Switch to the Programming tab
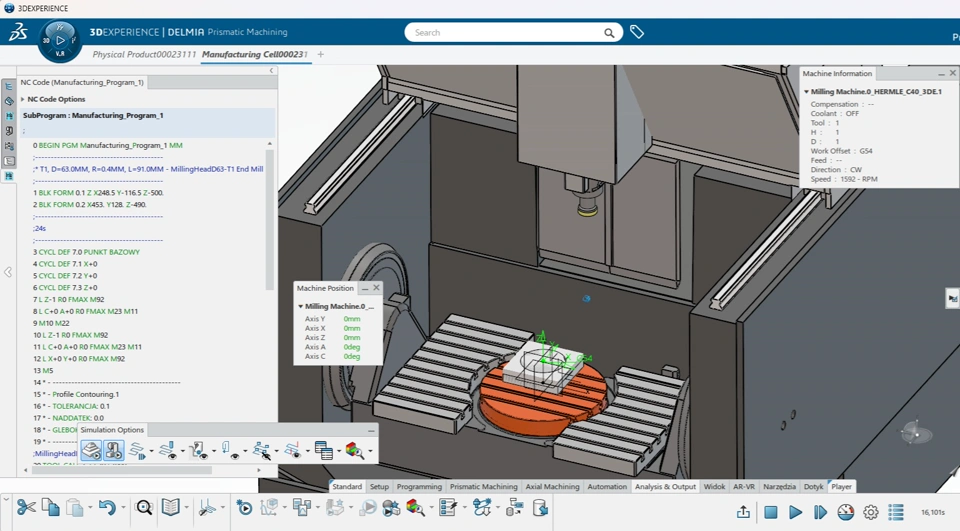 419,486
